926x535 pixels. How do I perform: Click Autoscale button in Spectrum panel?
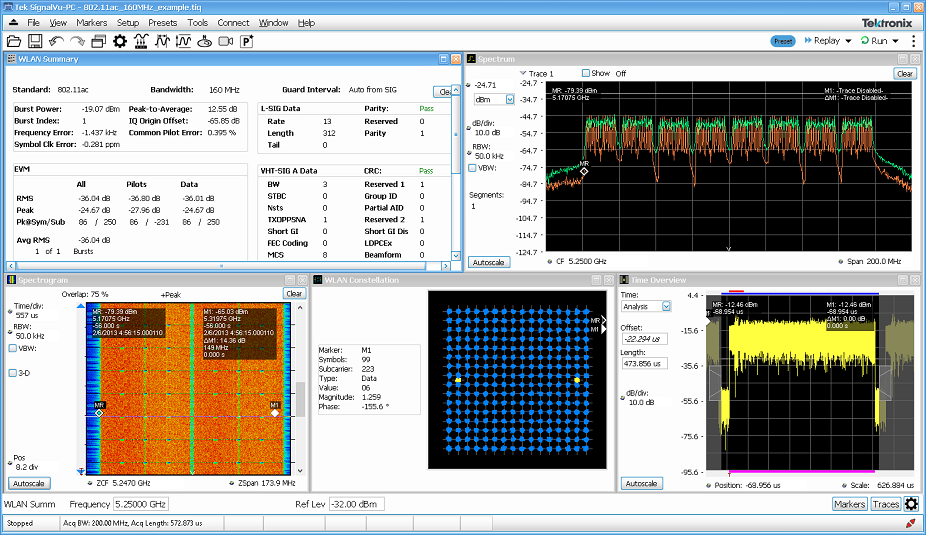coord(489,262)
